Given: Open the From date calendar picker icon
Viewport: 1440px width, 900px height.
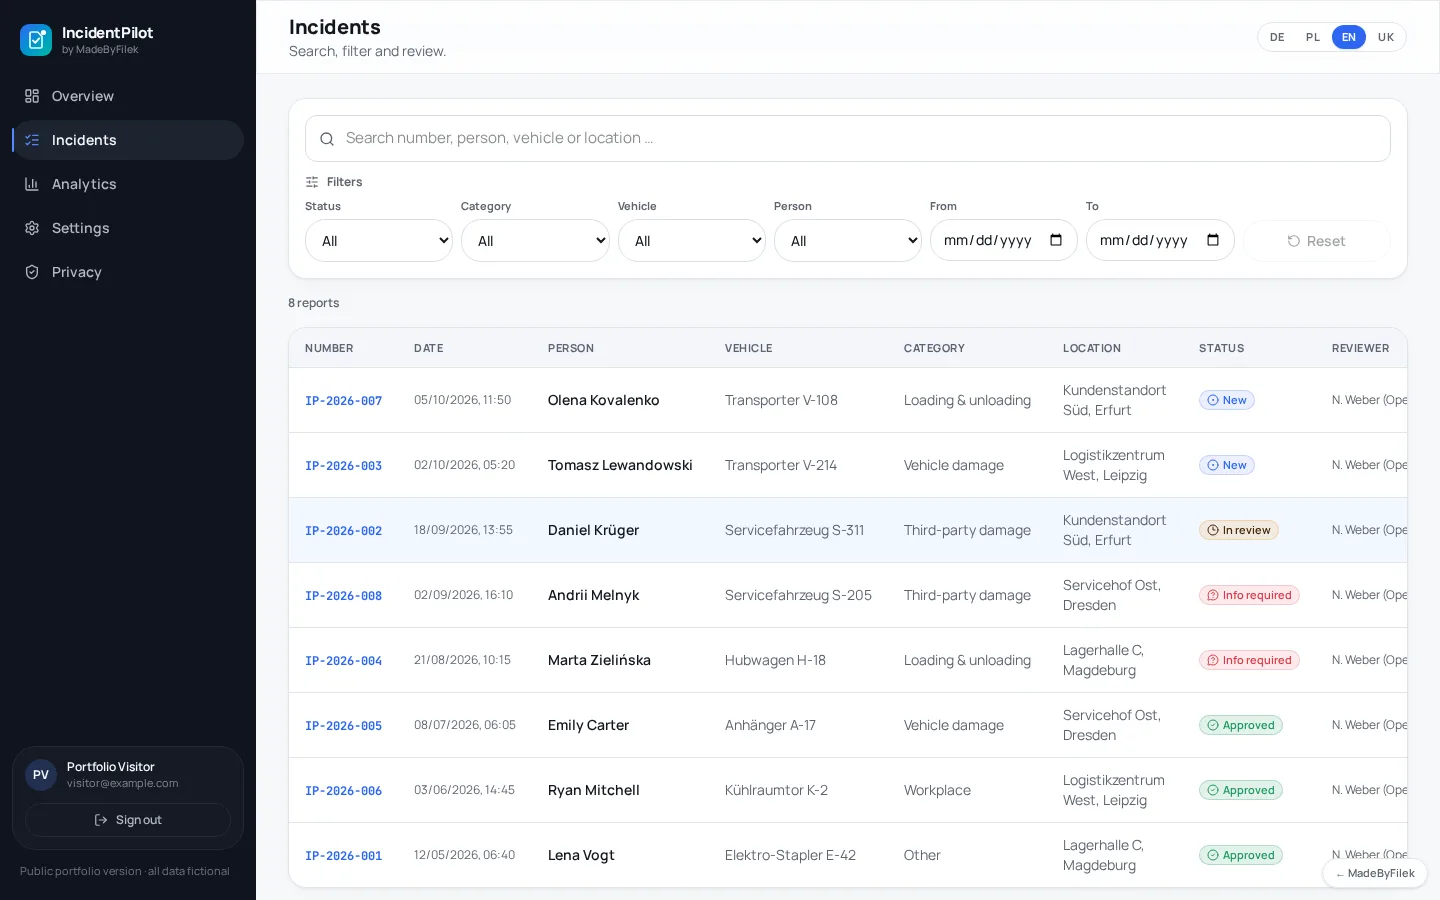Looking at the screenshot, I should point(1056,240).
